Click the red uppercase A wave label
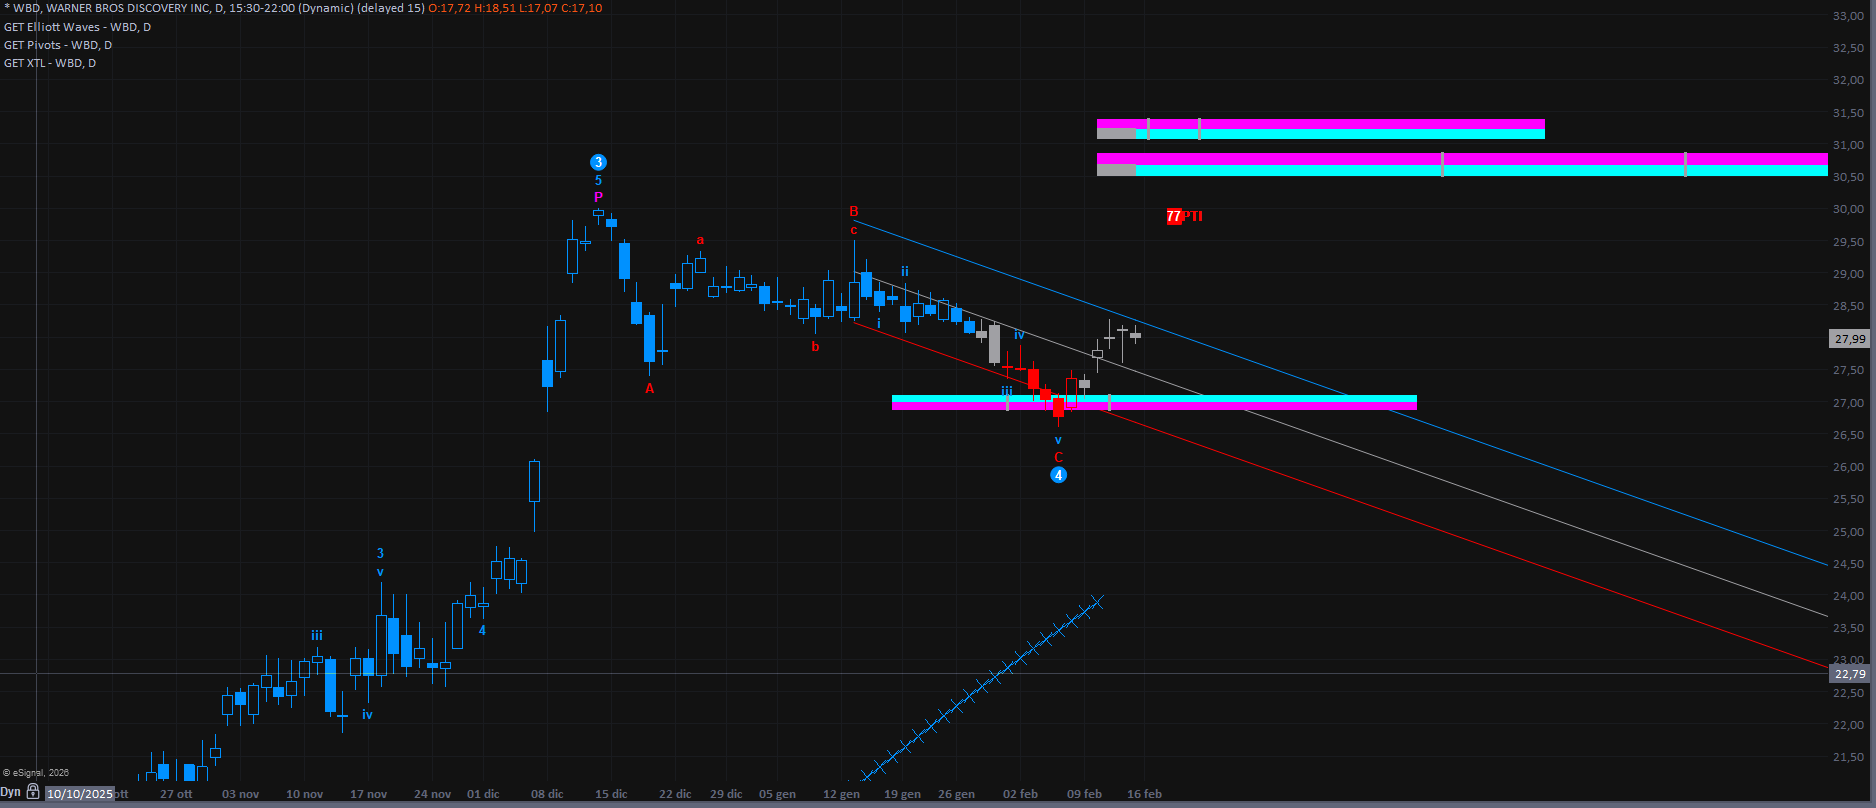 650,389
